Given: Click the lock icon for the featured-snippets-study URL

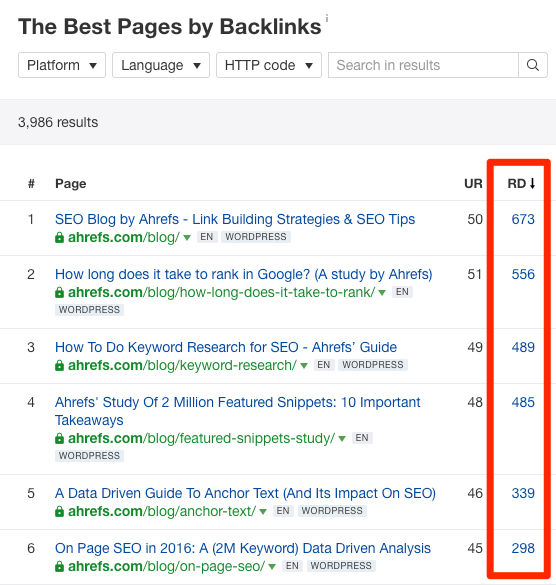Looking at the screenshot, I should pyautogui.click(x=59, y=438).
